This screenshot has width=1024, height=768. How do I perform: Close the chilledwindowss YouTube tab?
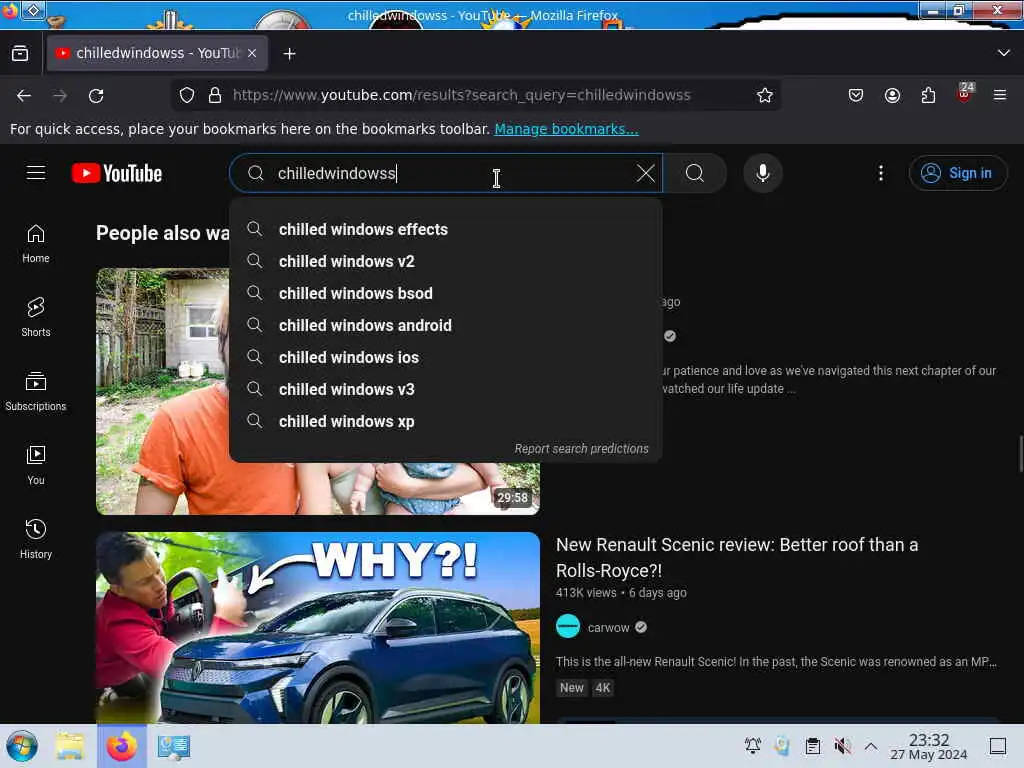click(252, 53)
